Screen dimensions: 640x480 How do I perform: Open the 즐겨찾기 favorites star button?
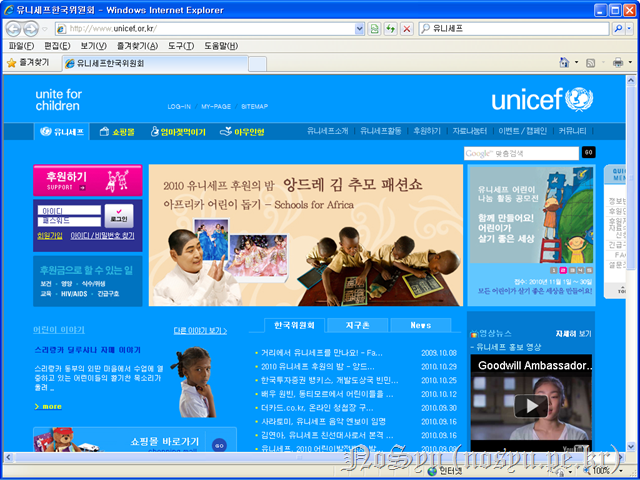29,62
